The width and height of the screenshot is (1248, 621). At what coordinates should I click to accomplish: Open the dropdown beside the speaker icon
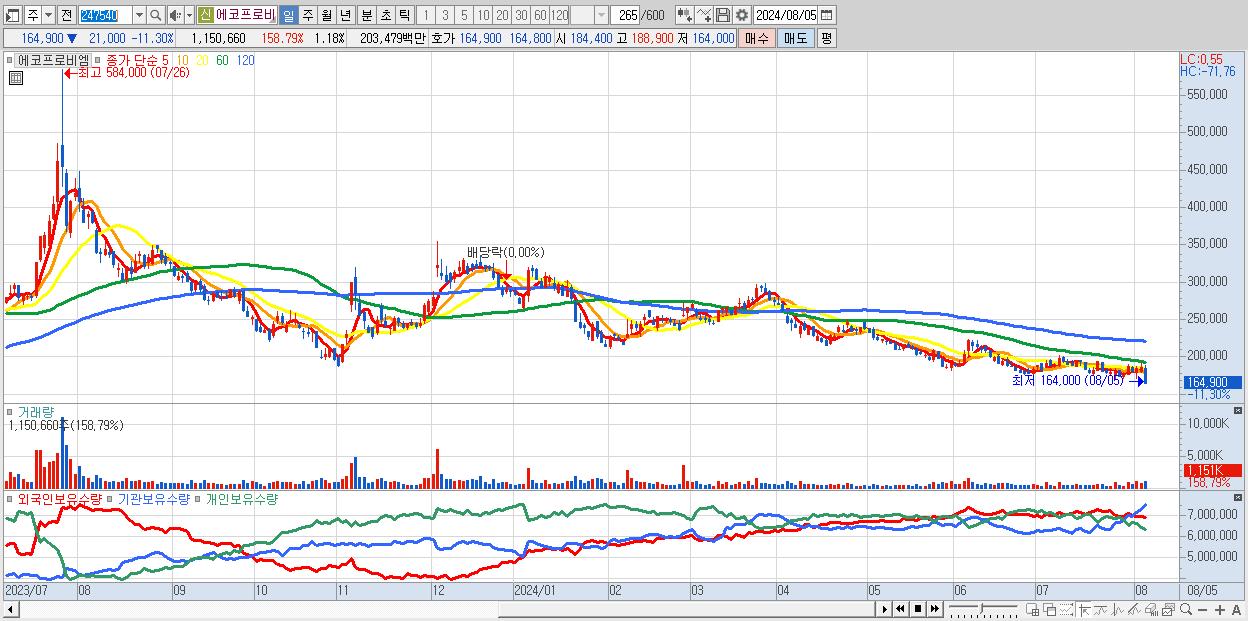click(x=189, y=15)
